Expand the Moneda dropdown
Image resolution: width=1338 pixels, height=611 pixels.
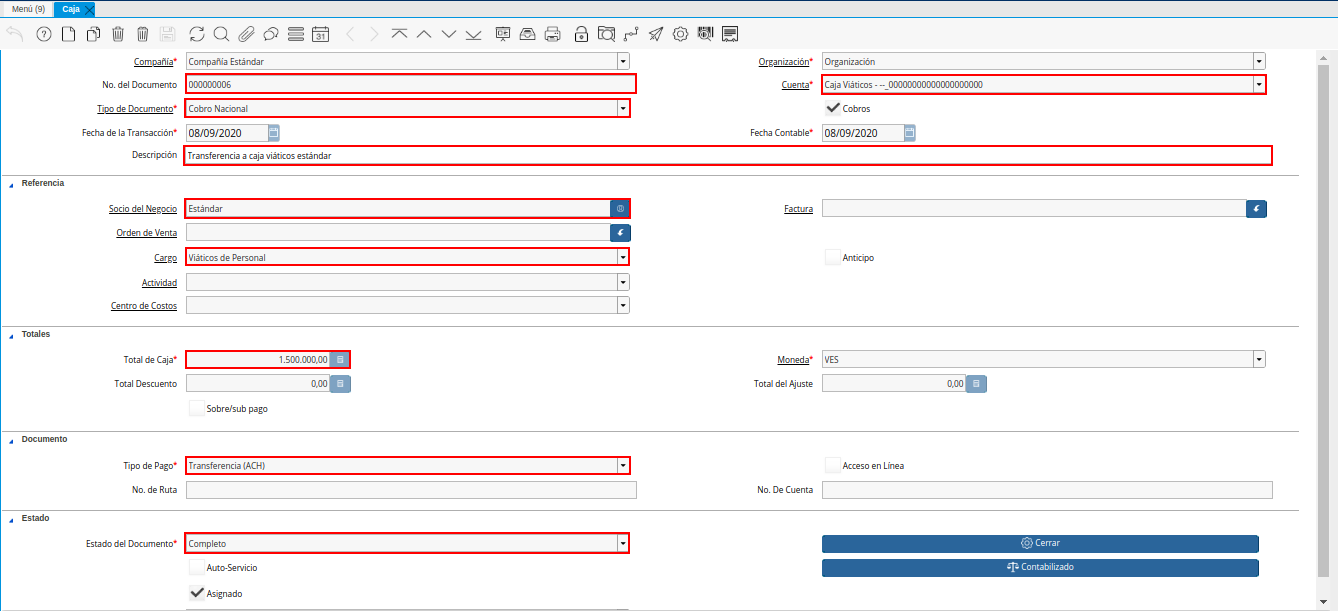[x=1259, y=359]
